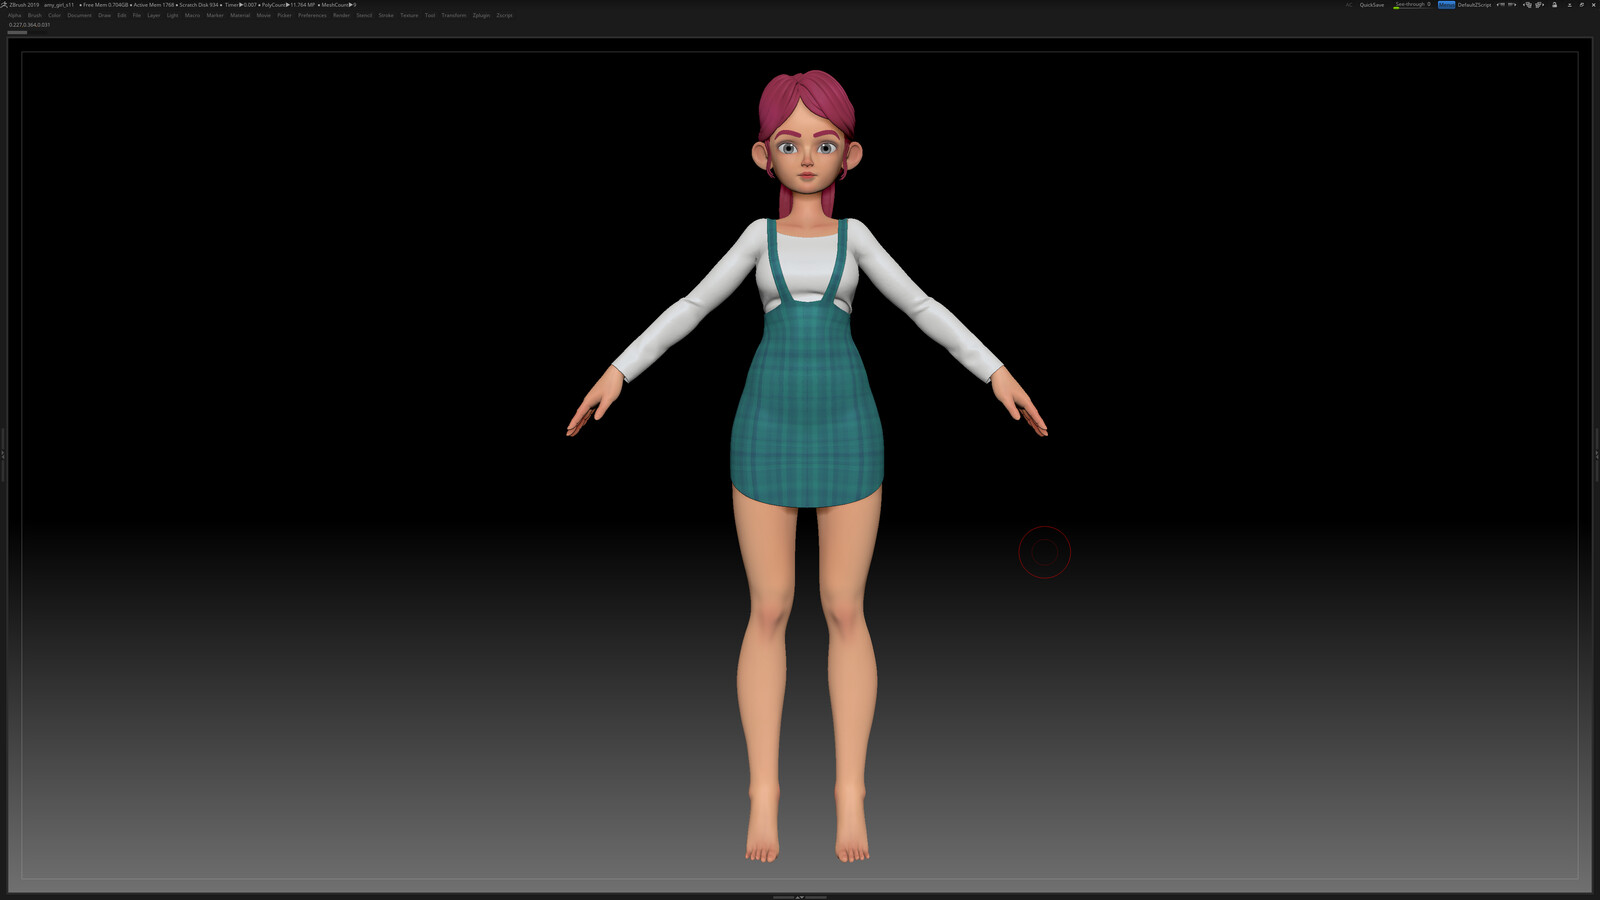
Task: Click the QuickSave button
Action: pos(1372,5)
